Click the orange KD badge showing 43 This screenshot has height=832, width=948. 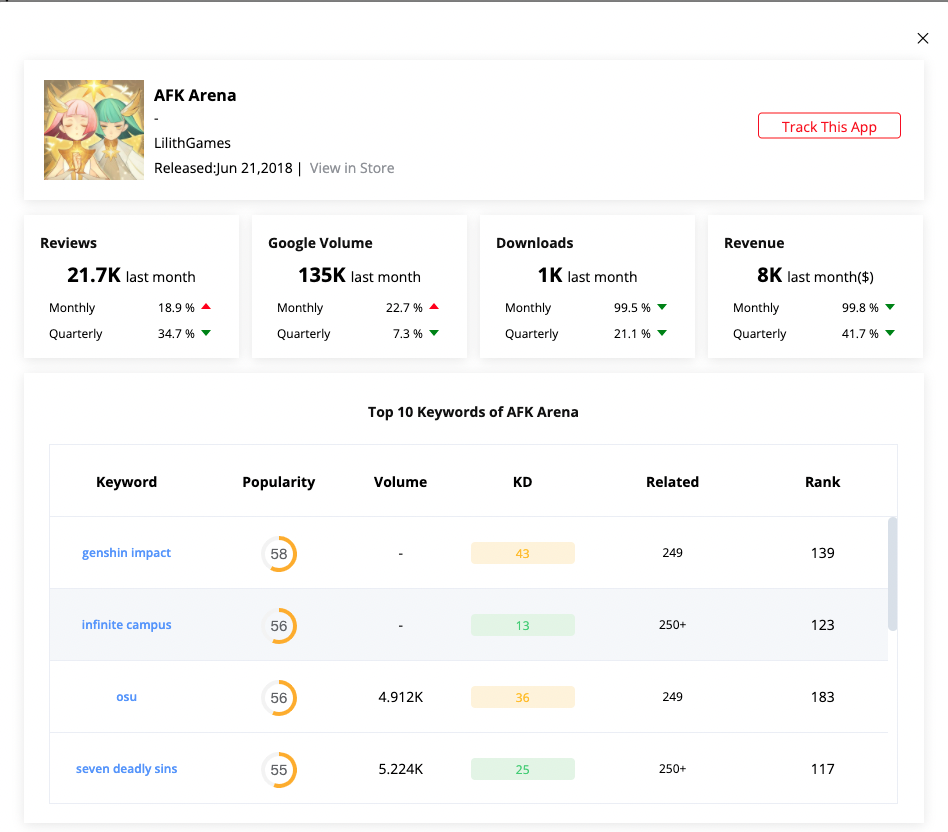point(522,553)
